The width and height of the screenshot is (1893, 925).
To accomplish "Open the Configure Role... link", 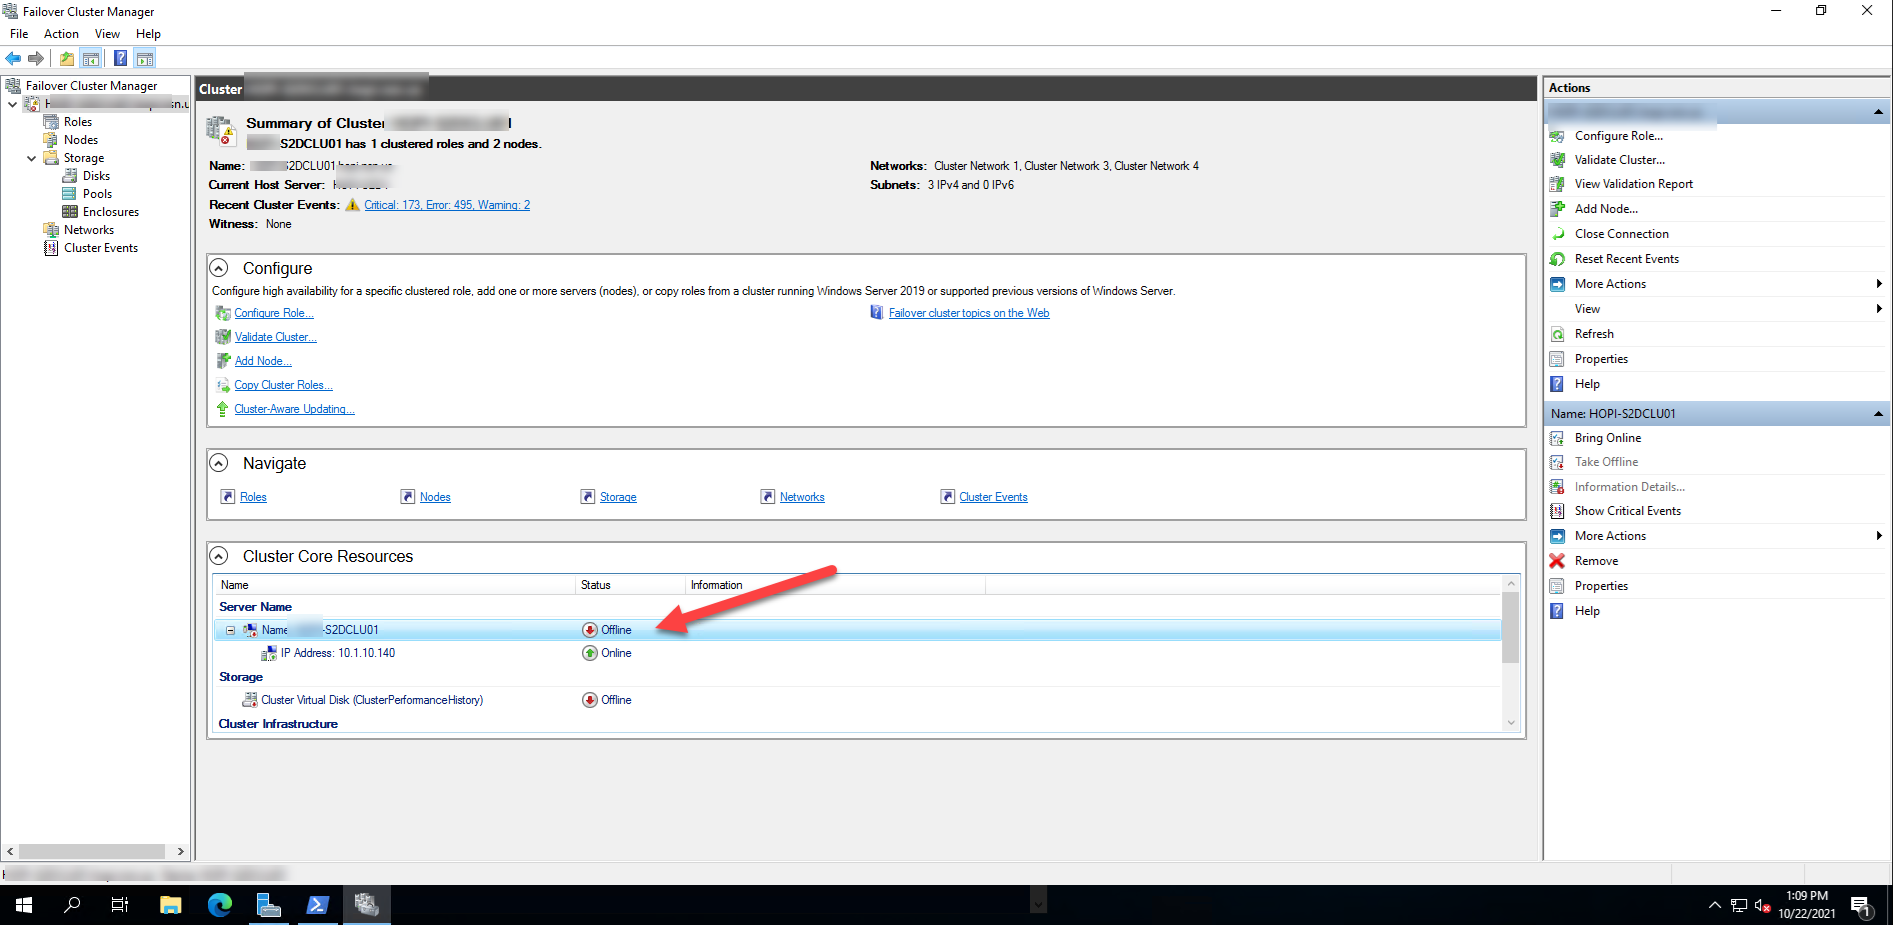I will [x=274, y=313].
